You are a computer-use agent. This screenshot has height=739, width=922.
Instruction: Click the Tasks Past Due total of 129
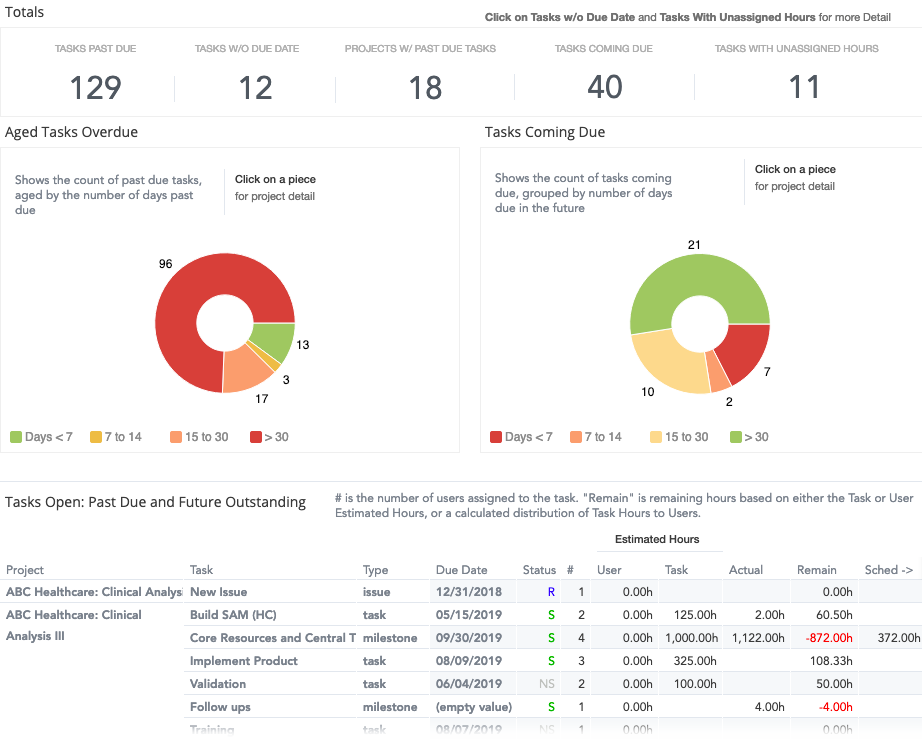coord(96,88)
